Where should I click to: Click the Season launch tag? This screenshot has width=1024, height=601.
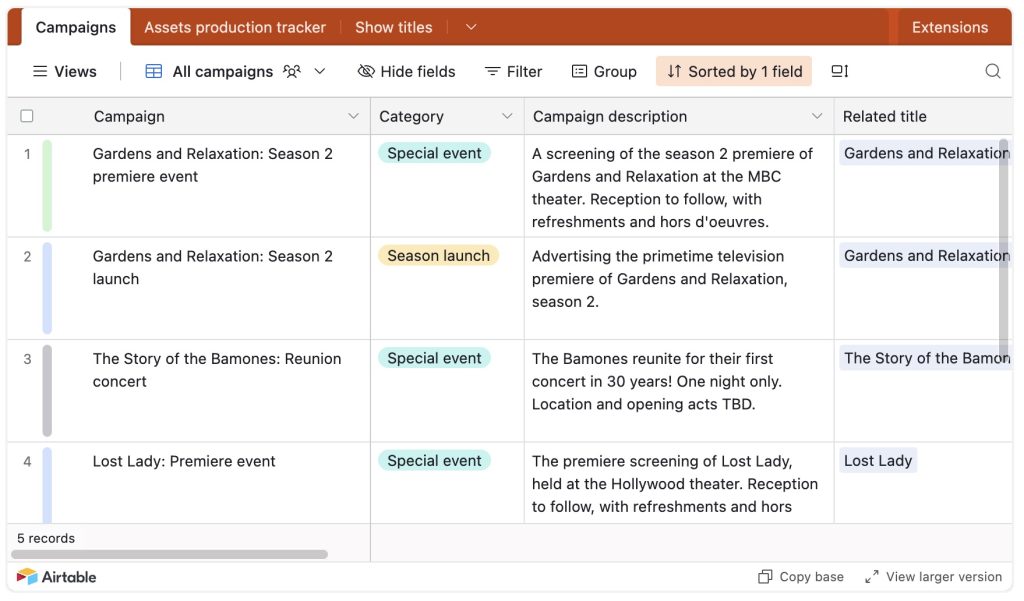tap(438, 255)
